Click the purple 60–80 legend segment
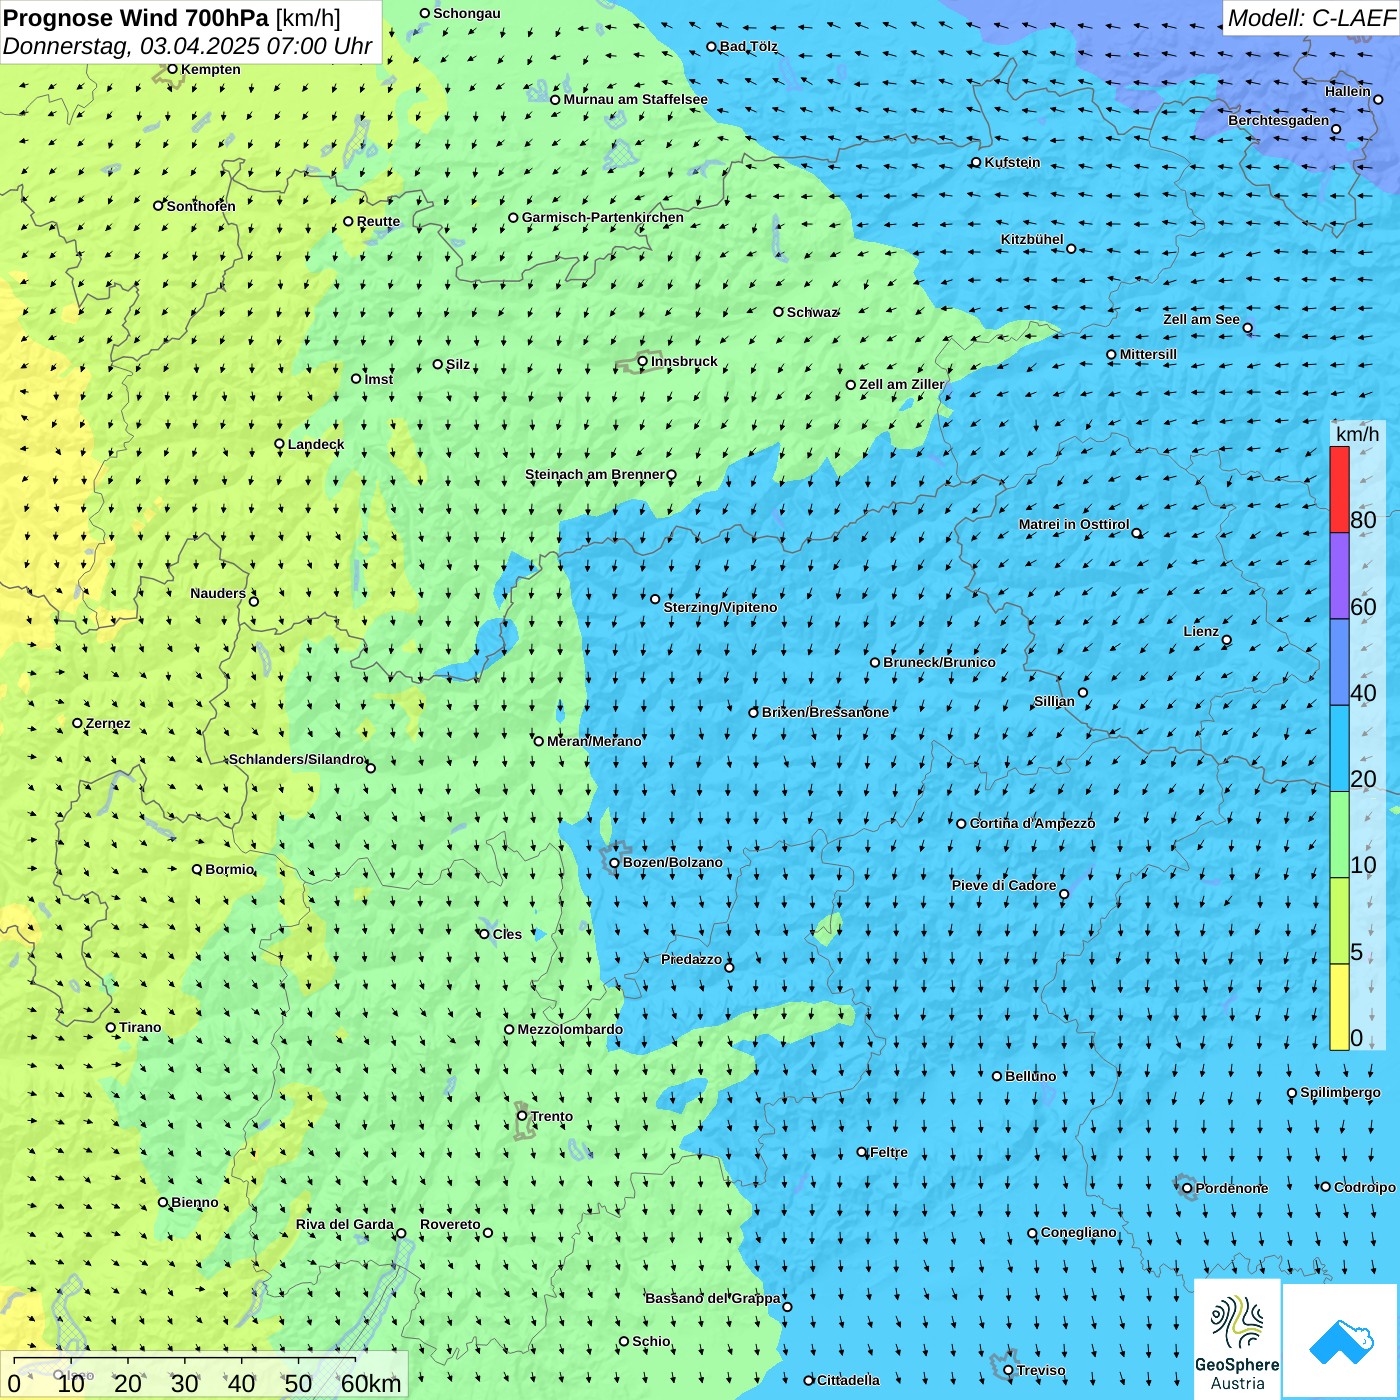The height and width of the screenshot is (1400, 1400). (1339, 575)
